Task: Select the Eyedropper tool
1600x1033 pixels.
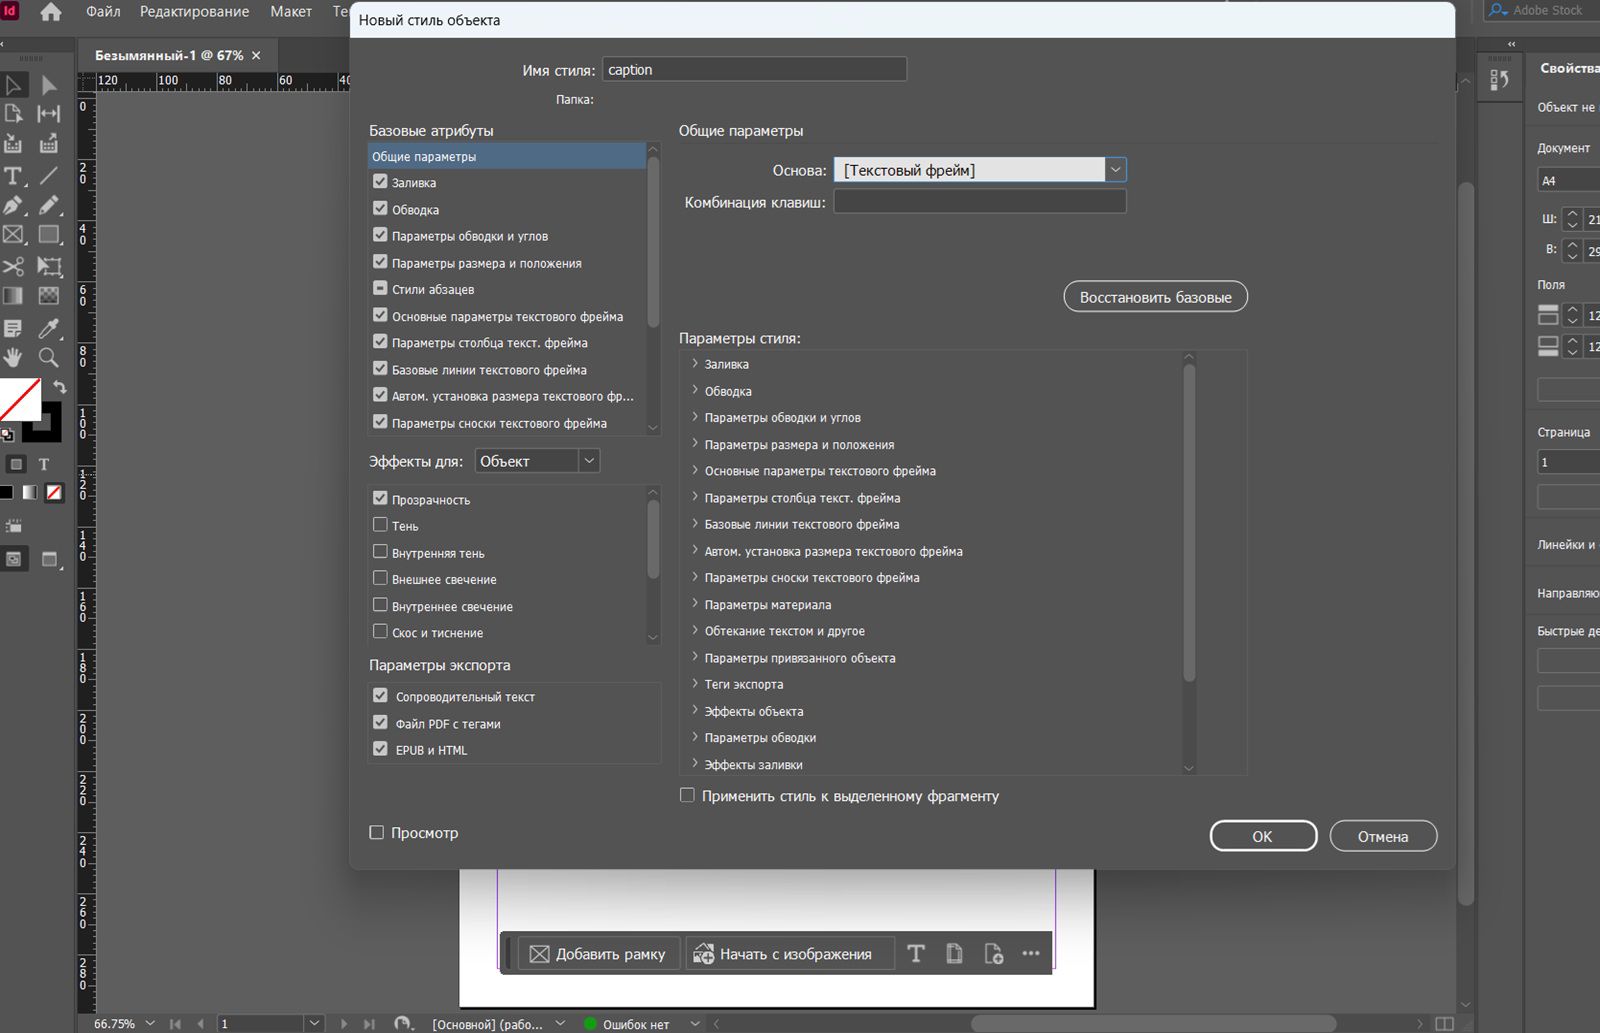Action: 48,328
